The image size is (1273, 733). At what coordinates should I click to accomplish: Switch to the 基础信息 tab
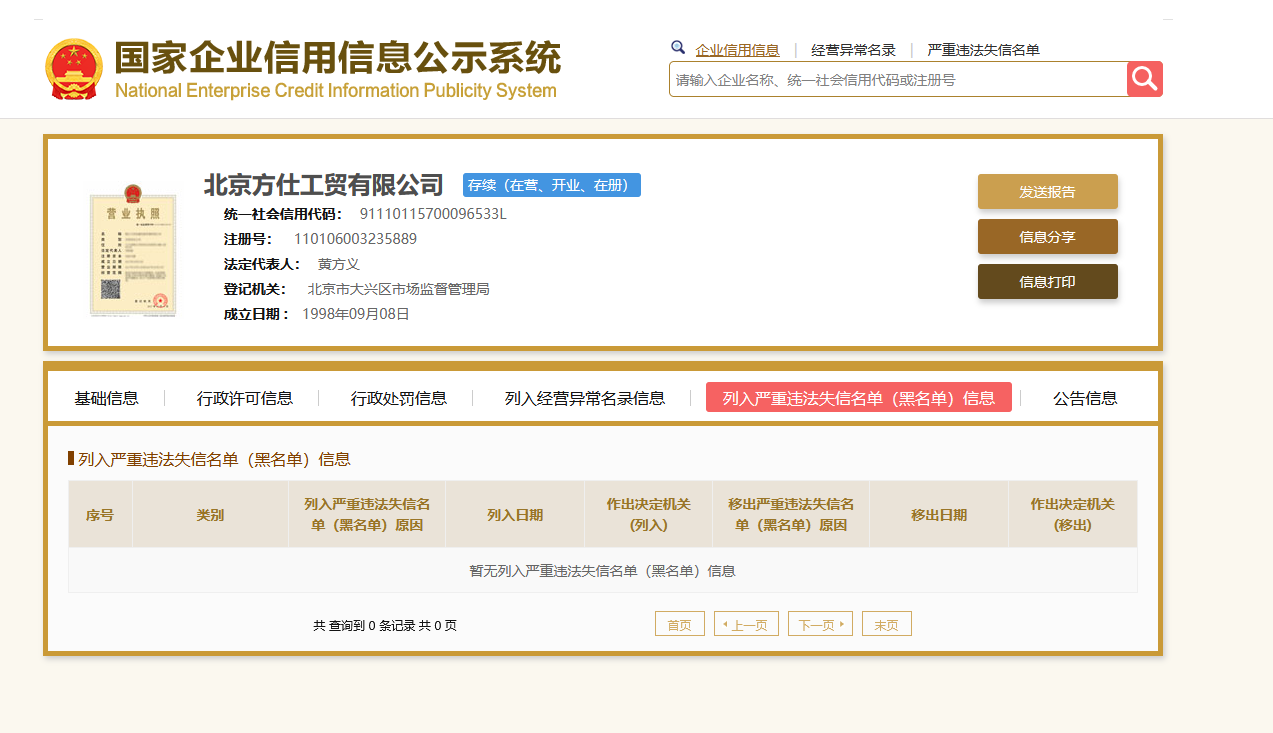coord(106,398)
